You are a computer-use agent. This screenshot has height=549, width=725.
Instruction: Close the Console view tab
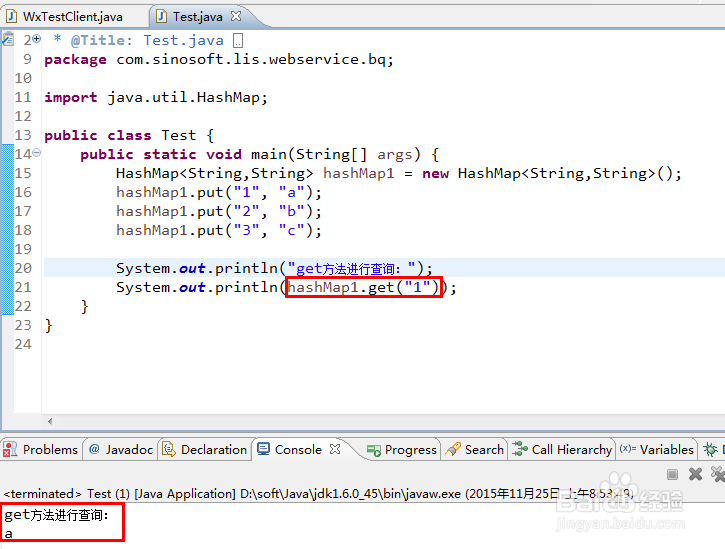335,449
